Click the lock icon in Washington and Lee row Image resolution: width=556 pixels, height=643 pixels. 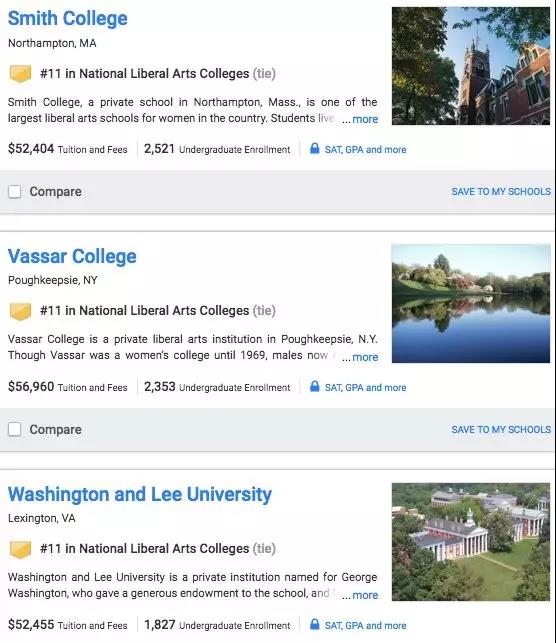[x=314, y=624]
